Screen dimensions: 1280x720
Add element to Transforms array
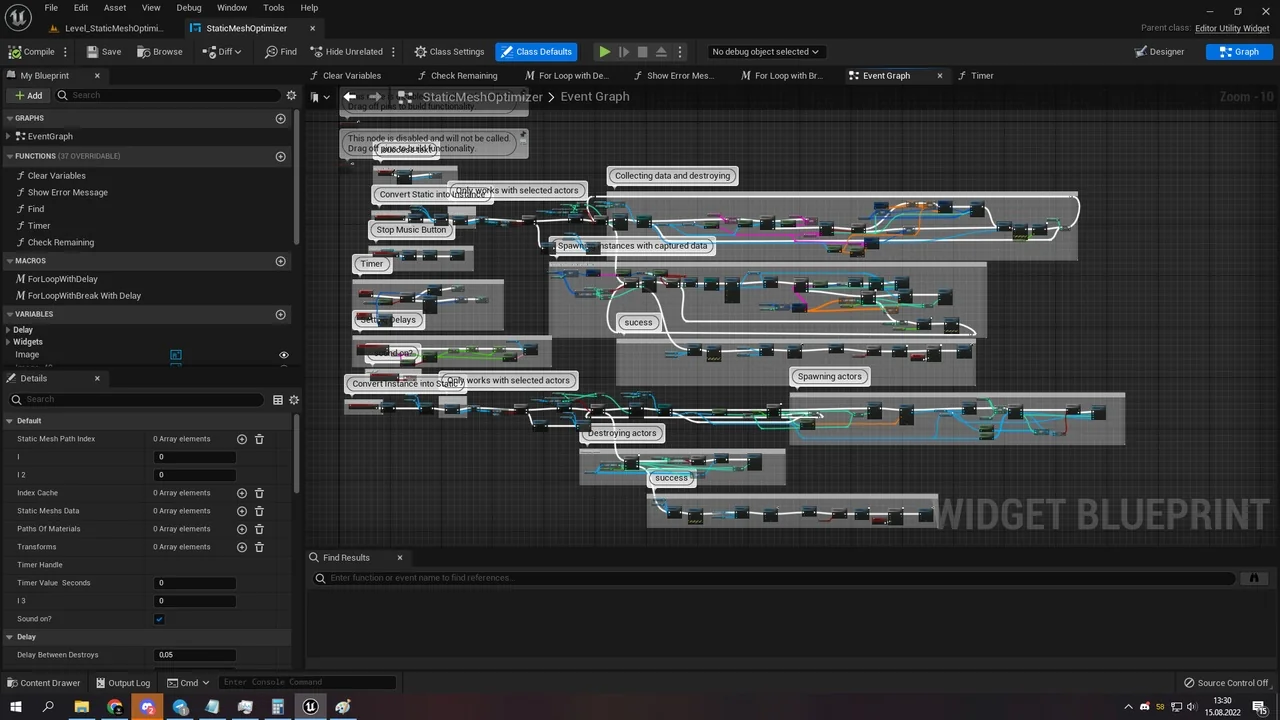coord(241,547)
